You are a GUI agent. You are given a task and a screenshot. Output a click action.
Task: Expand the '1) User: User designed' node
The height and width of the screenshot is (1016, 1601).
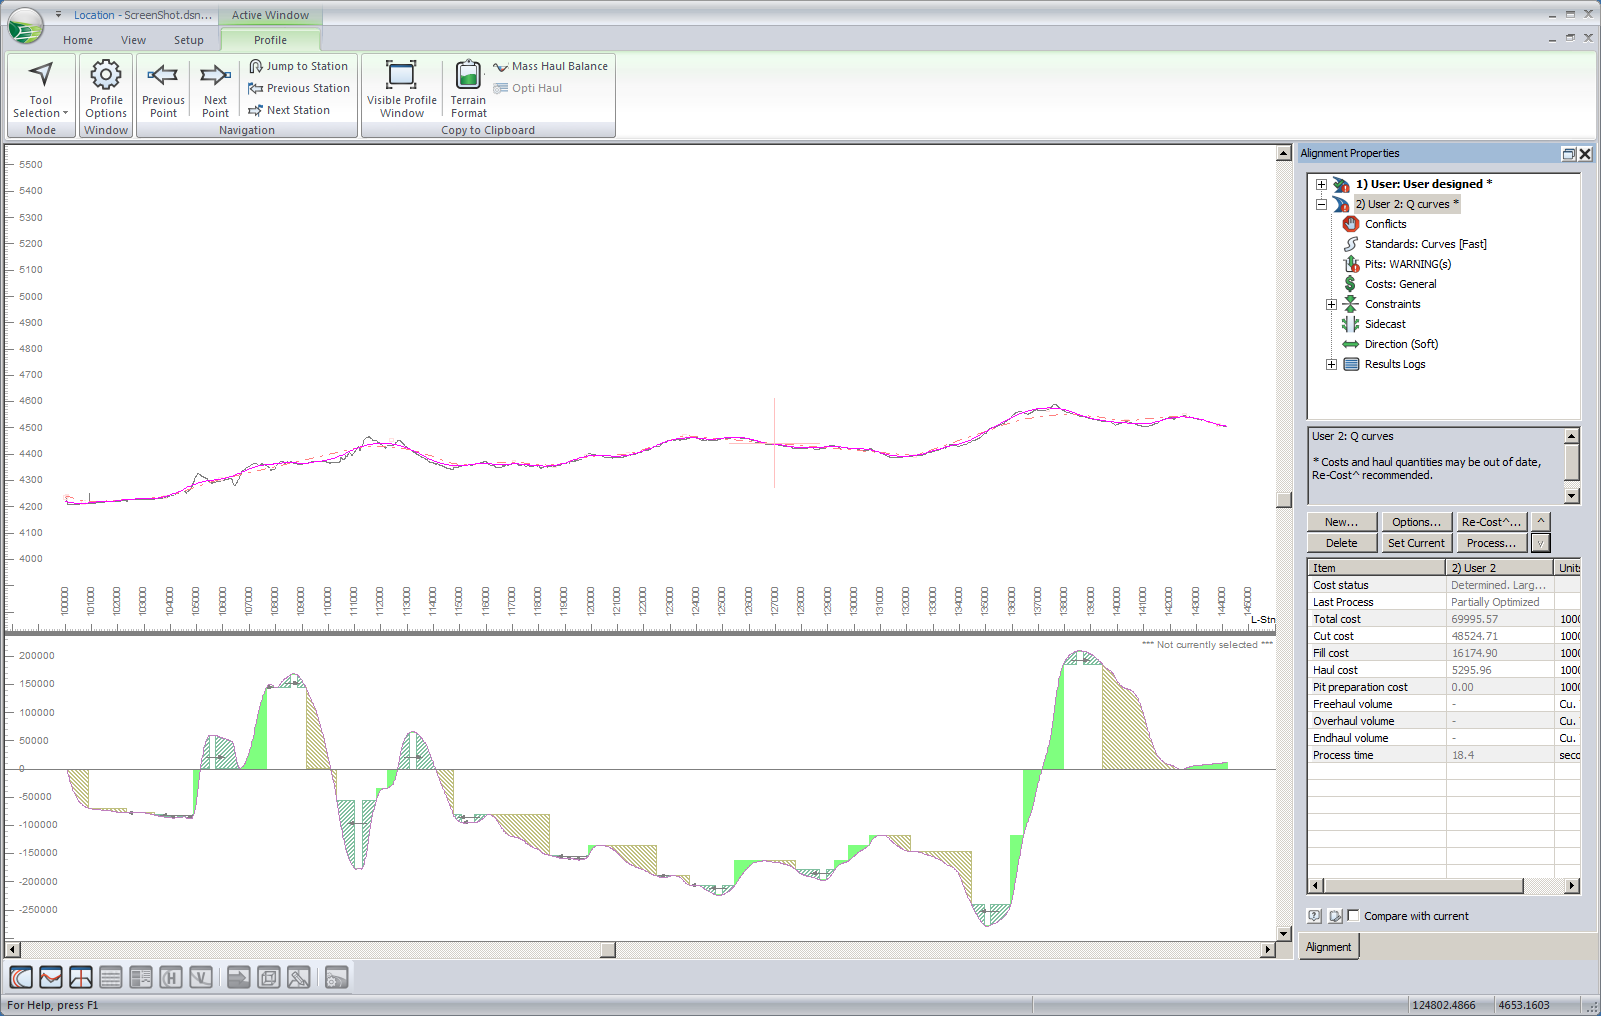(x=1321, y=184)
